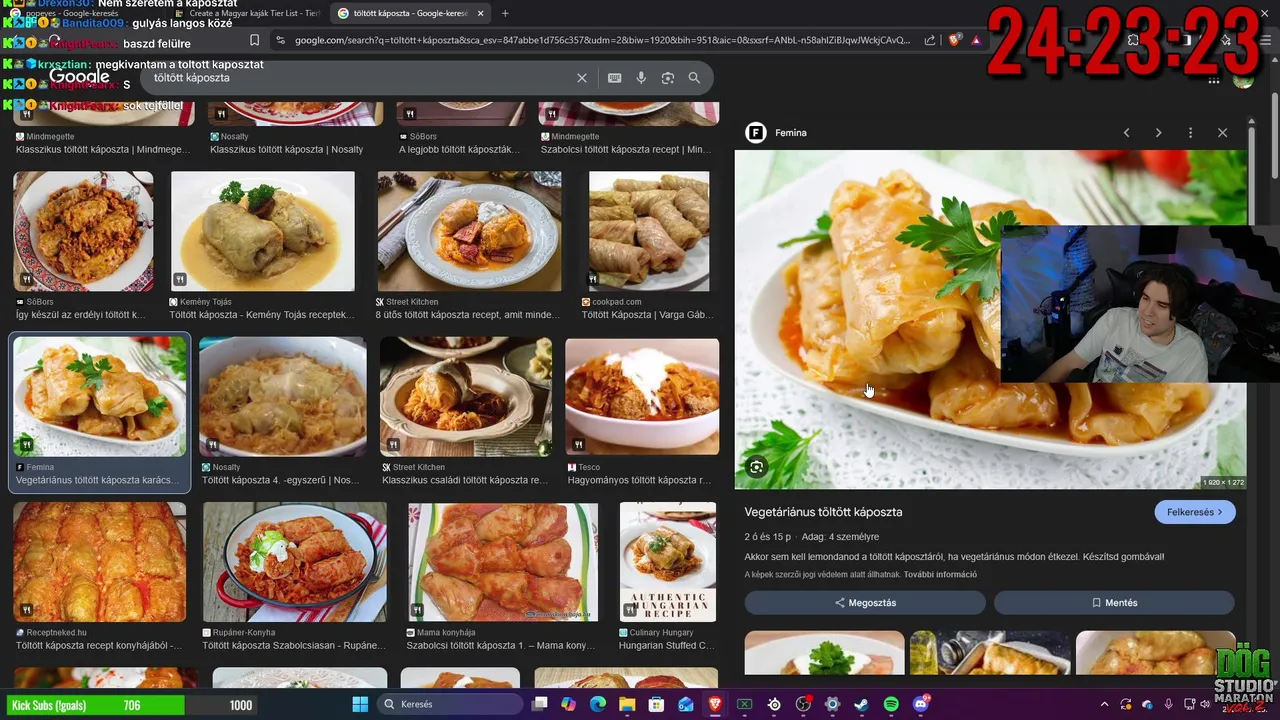The height and width of the screenshot is (720, 1280).
Task: Click the Megosztás share button
Action: tap(865, 603)
